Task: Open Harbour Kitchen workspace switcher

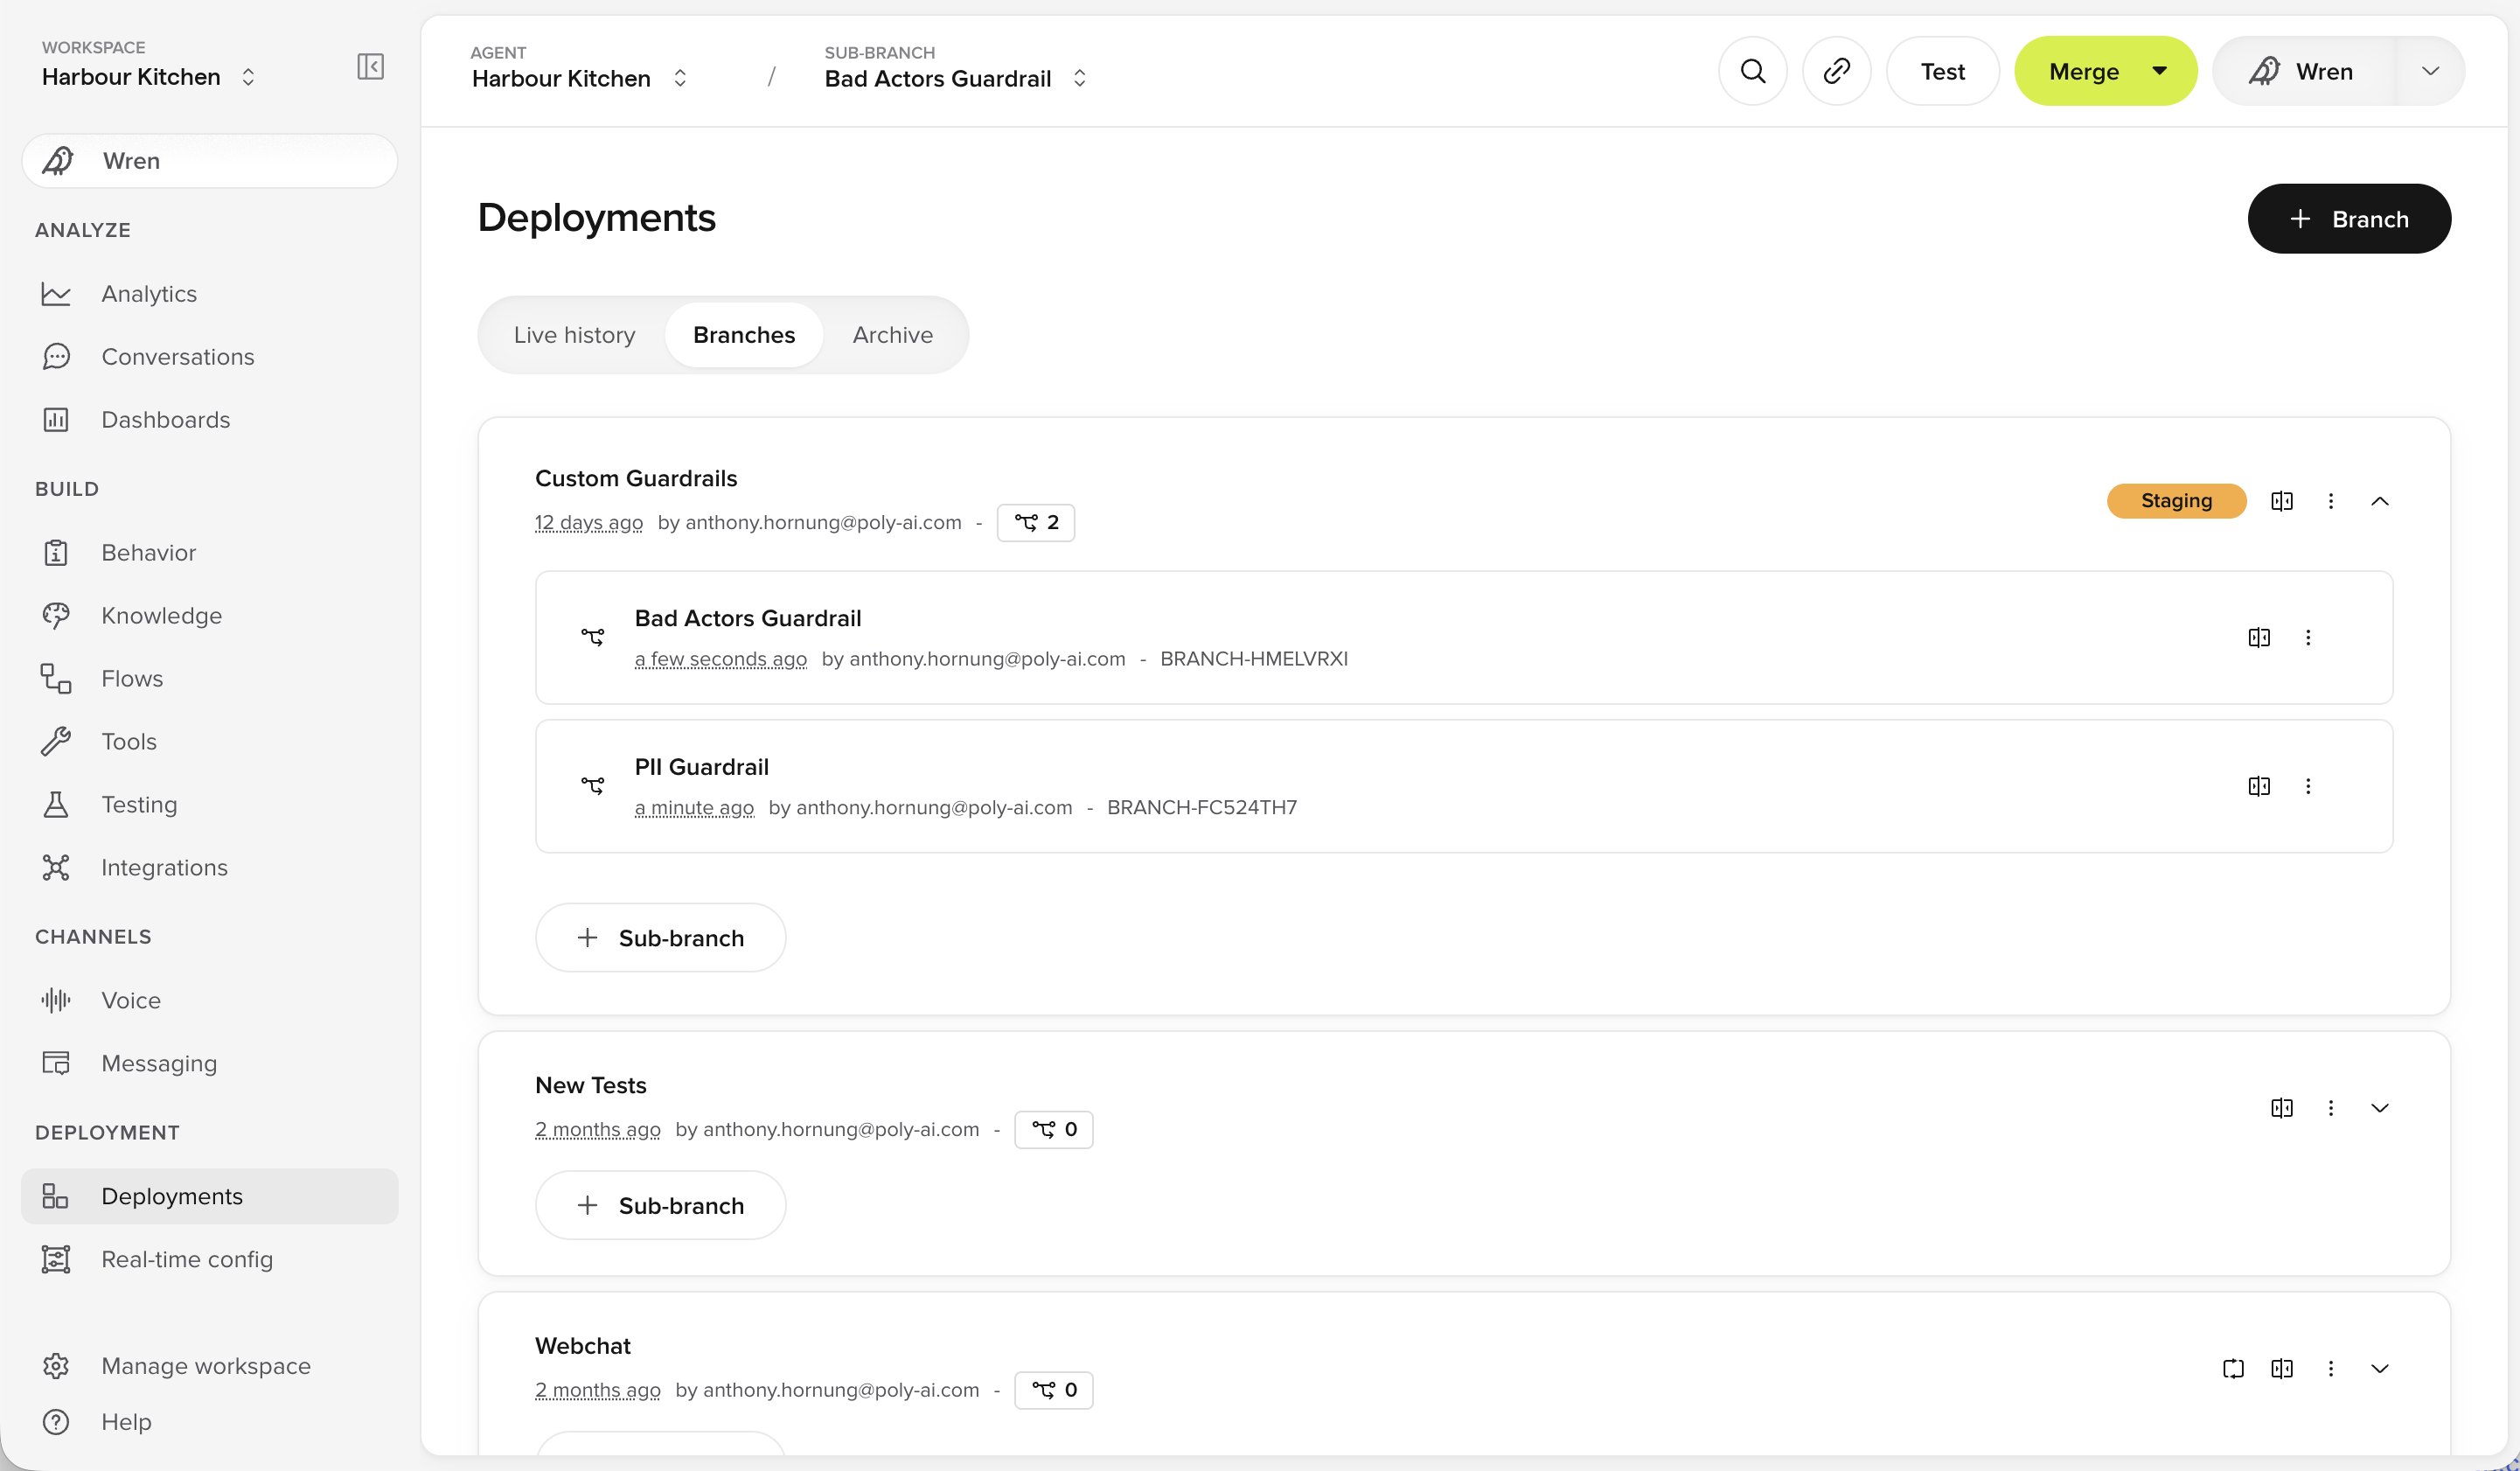Action: coord(148,77)
